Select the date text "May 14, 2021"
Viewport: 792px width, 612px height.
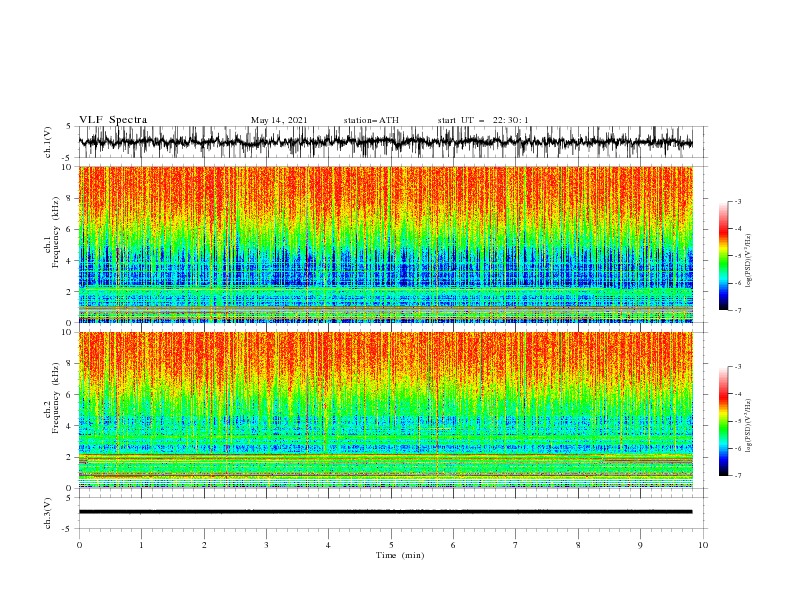tap(279, 120)
